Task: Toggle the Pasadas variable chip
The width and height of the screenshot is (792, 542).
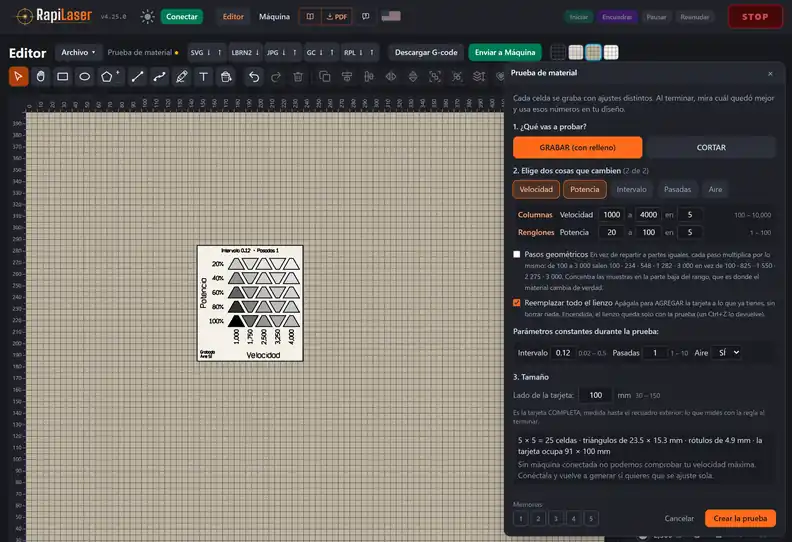Action: pos(677,189)
